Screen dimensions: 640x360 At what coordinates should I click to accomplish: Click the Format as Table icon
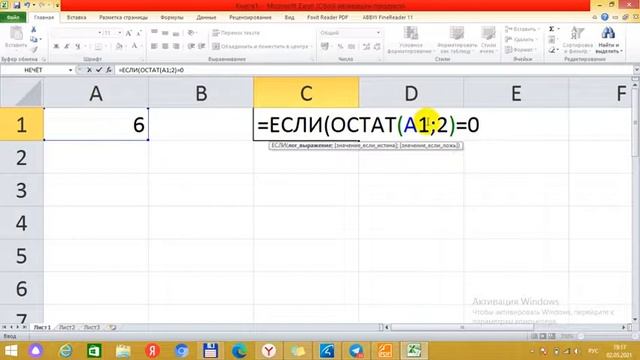point(457,33)
